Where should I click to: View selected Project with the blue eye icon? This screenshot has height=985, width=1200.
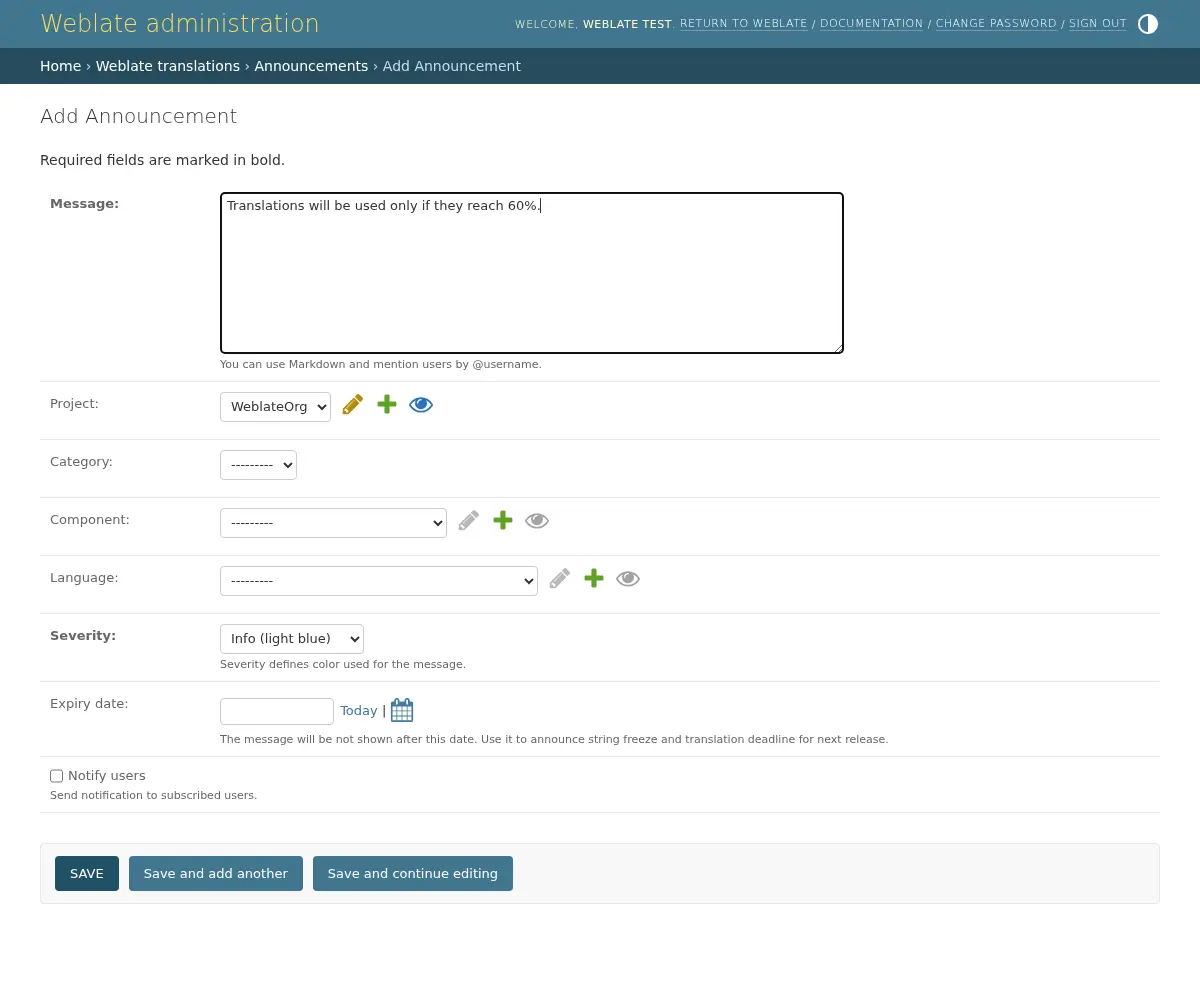pos(421,405)
